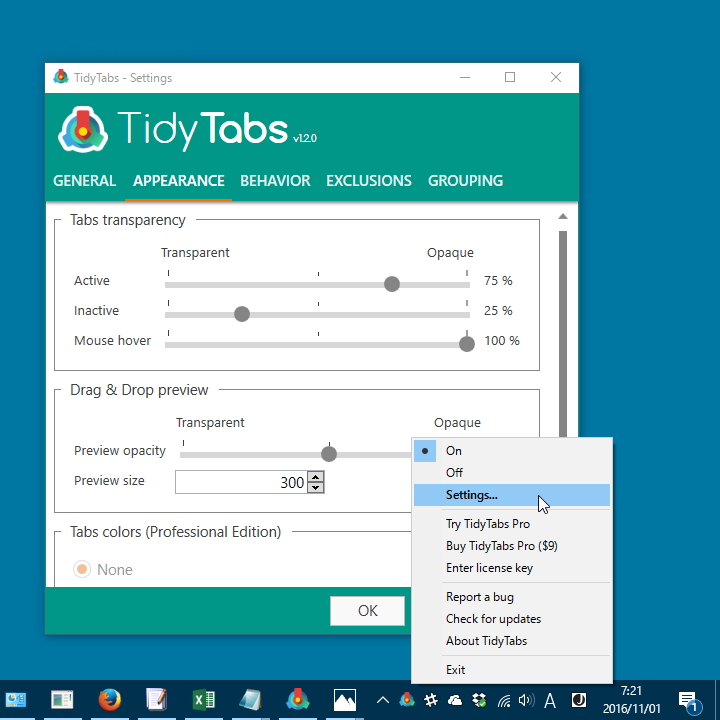Screen dimensions: 720x720
Task: Open the Wi-Fi network tray icon
Action: [x=504, y=701]
